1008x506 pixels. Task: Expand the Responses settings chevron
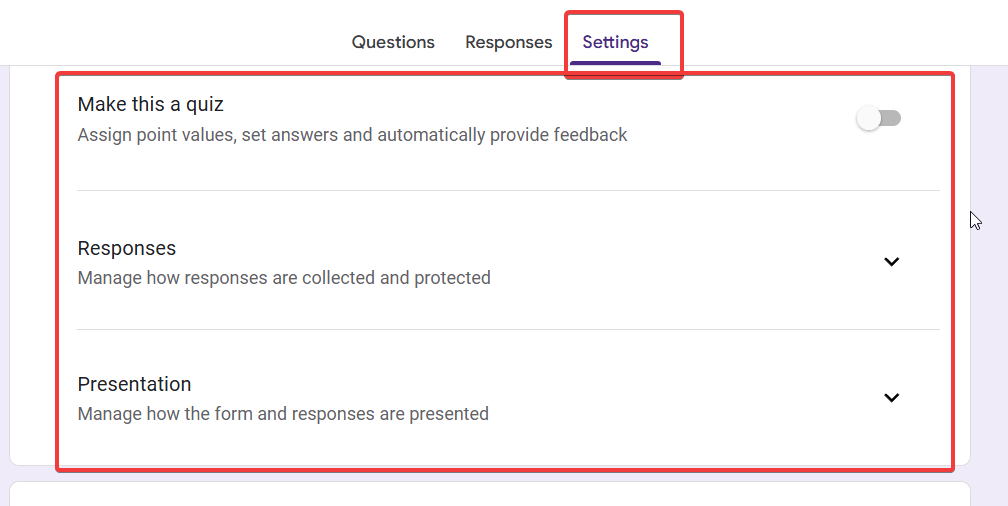[x=892, y=262]
